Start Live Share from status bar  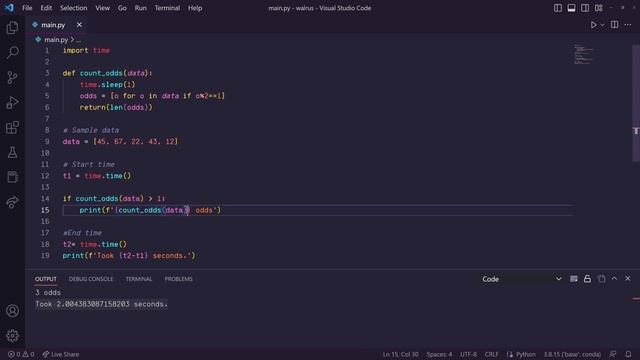[61, 354]
